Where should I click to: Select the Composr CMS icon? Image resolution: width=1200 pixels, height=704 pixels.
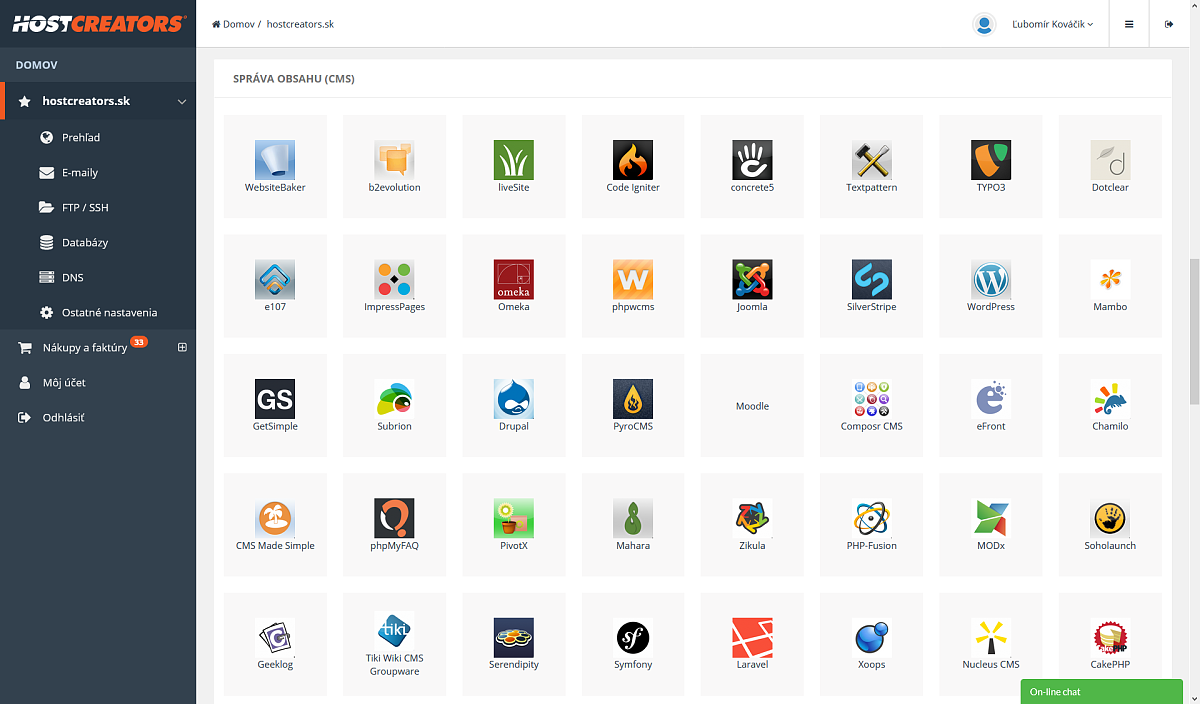coord(872,398)
